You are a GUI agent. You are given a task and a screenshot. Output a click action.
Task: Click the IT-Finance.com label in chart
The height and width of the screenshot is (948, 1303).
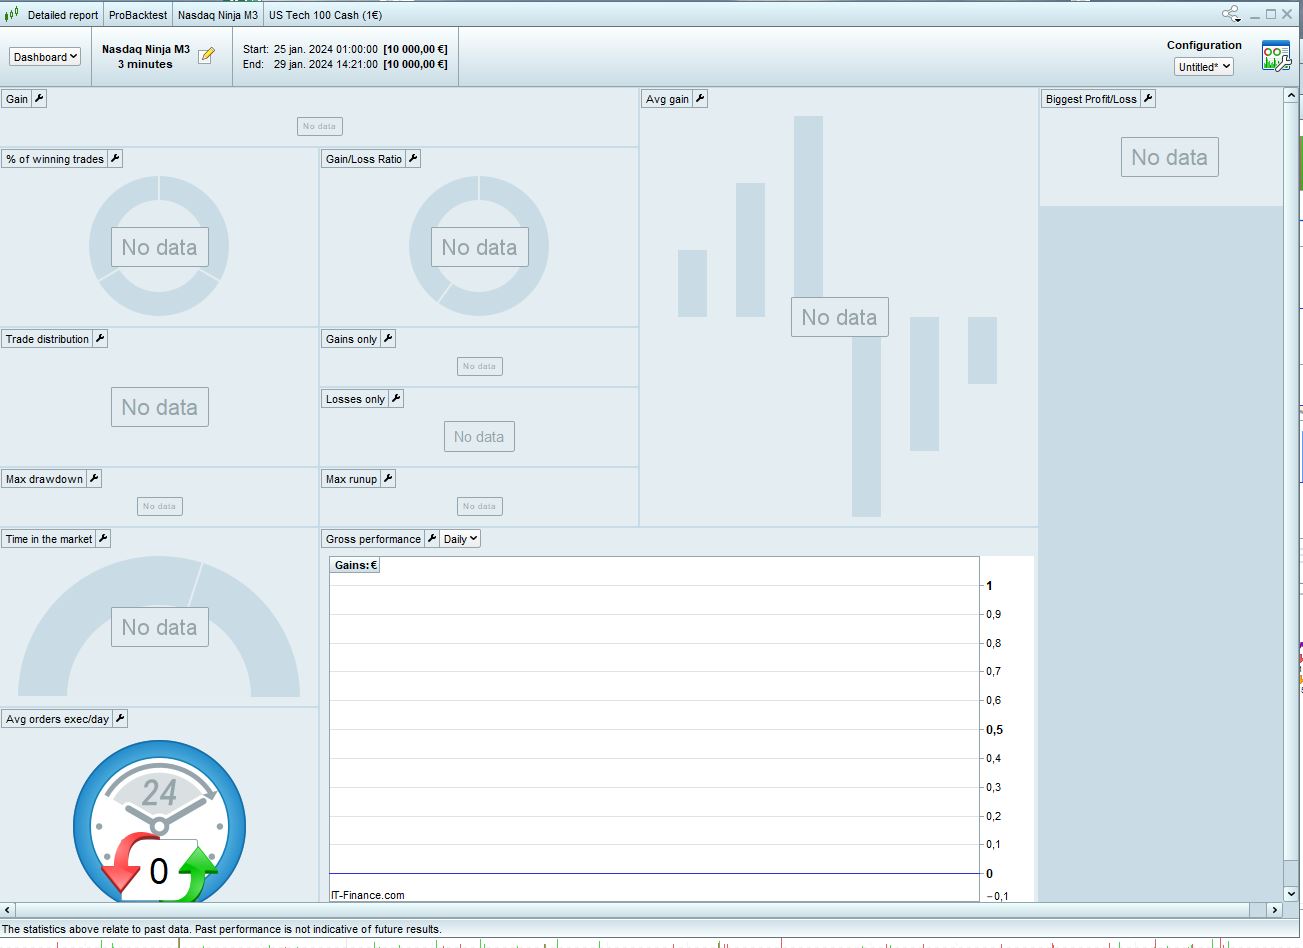[x=368, y=895]
